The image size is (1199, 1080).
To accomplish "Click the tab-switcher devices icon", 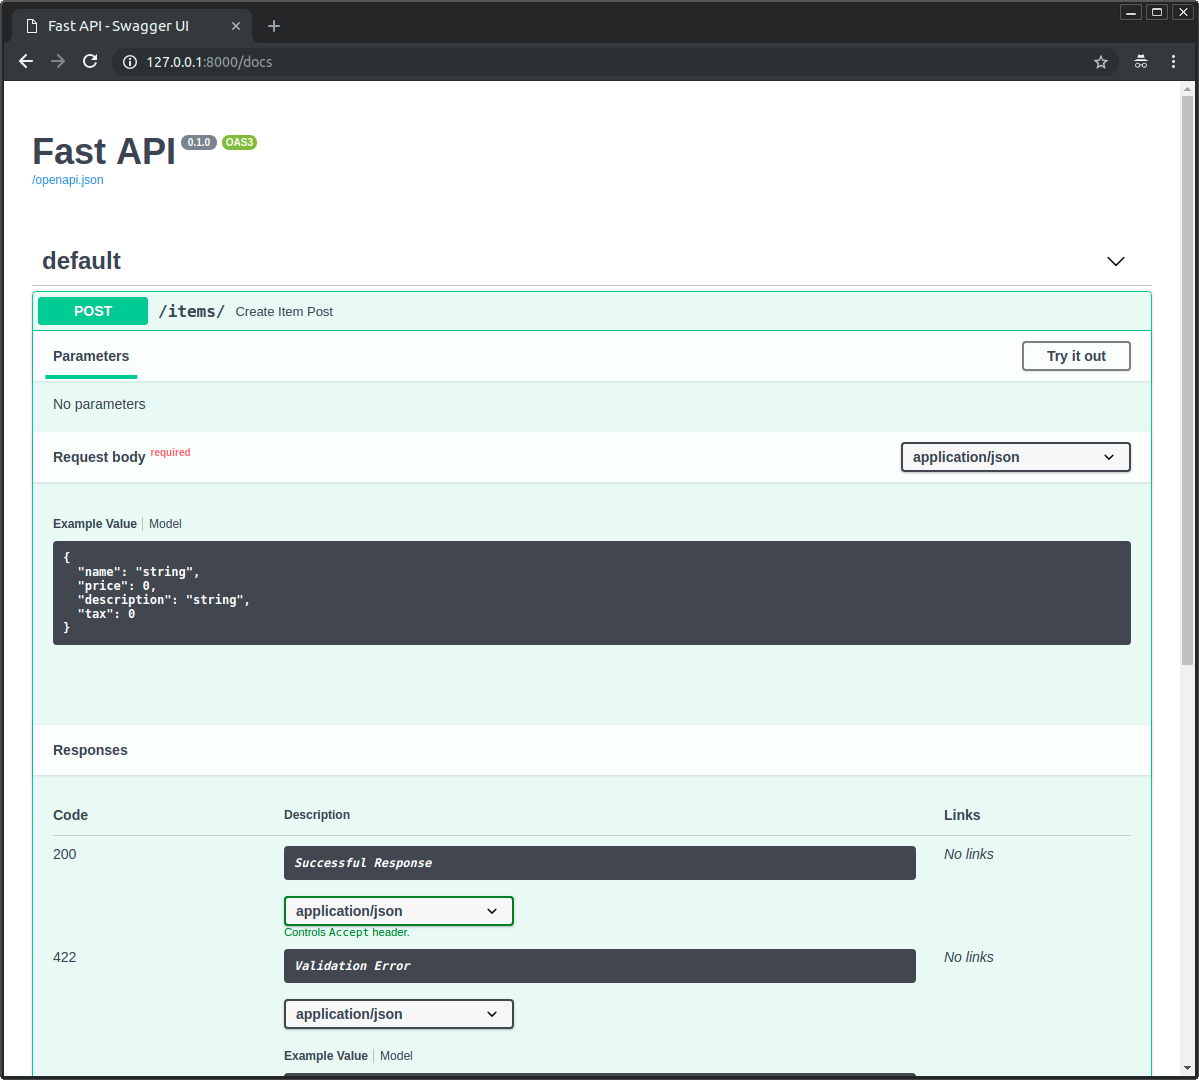I will [x=1140, y=61].
